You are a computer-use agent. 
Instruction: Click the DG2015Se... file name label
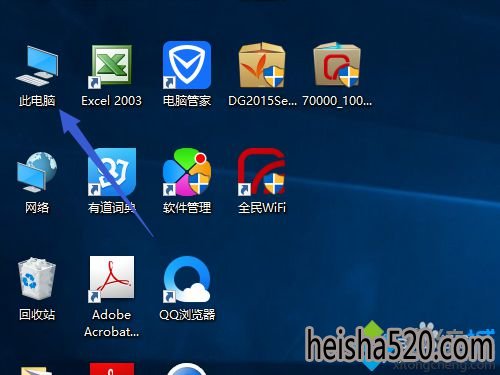click(262, 101)
